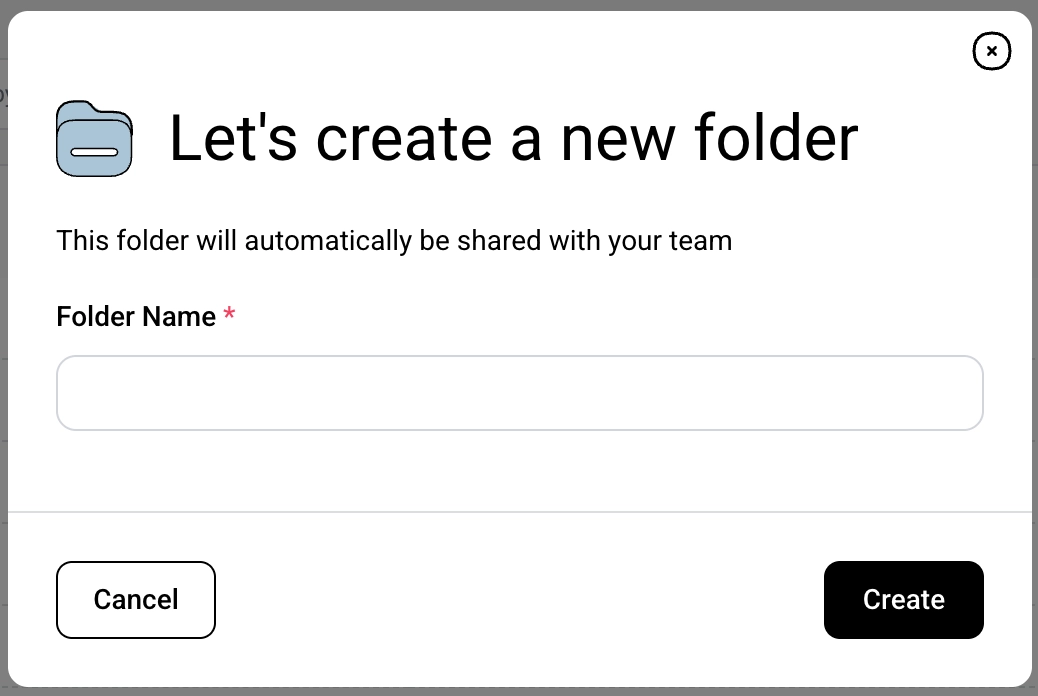
Task: Click the blue folder icon
Action: click(94, 139)
